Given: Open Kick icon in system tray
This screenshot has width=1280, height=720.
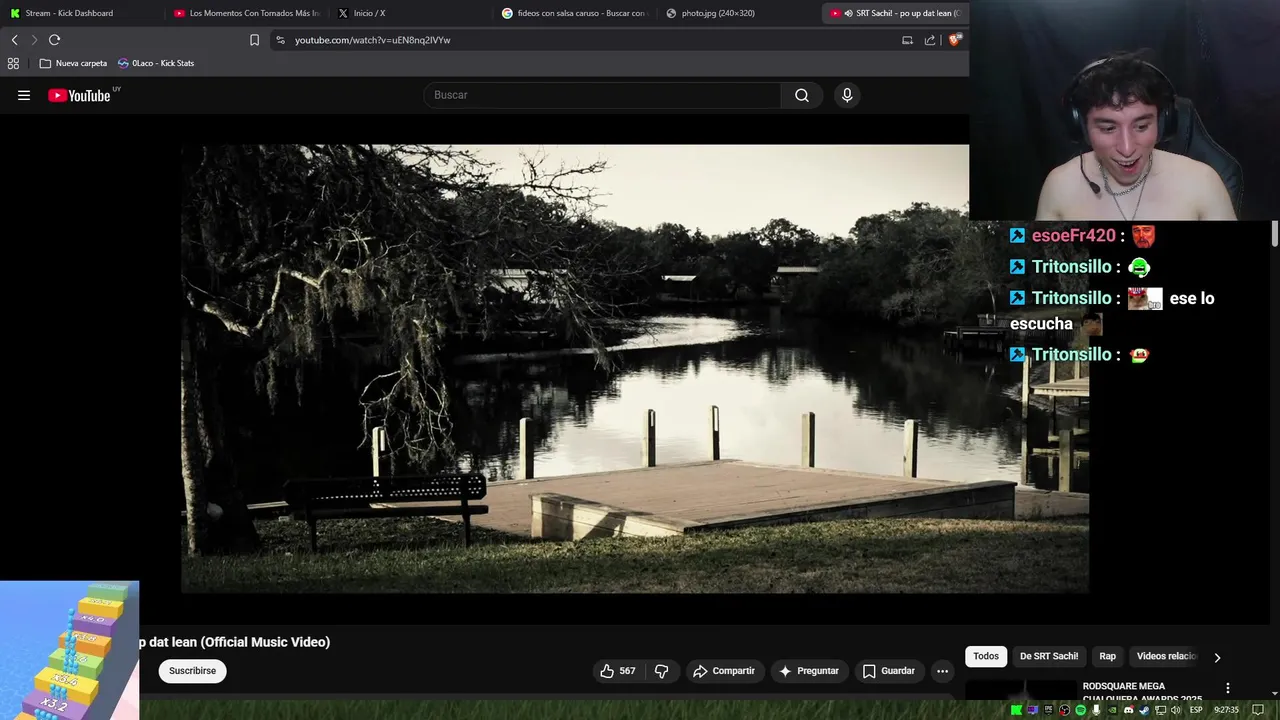Looking at the screenshot, I should [x=1016, y=710].
